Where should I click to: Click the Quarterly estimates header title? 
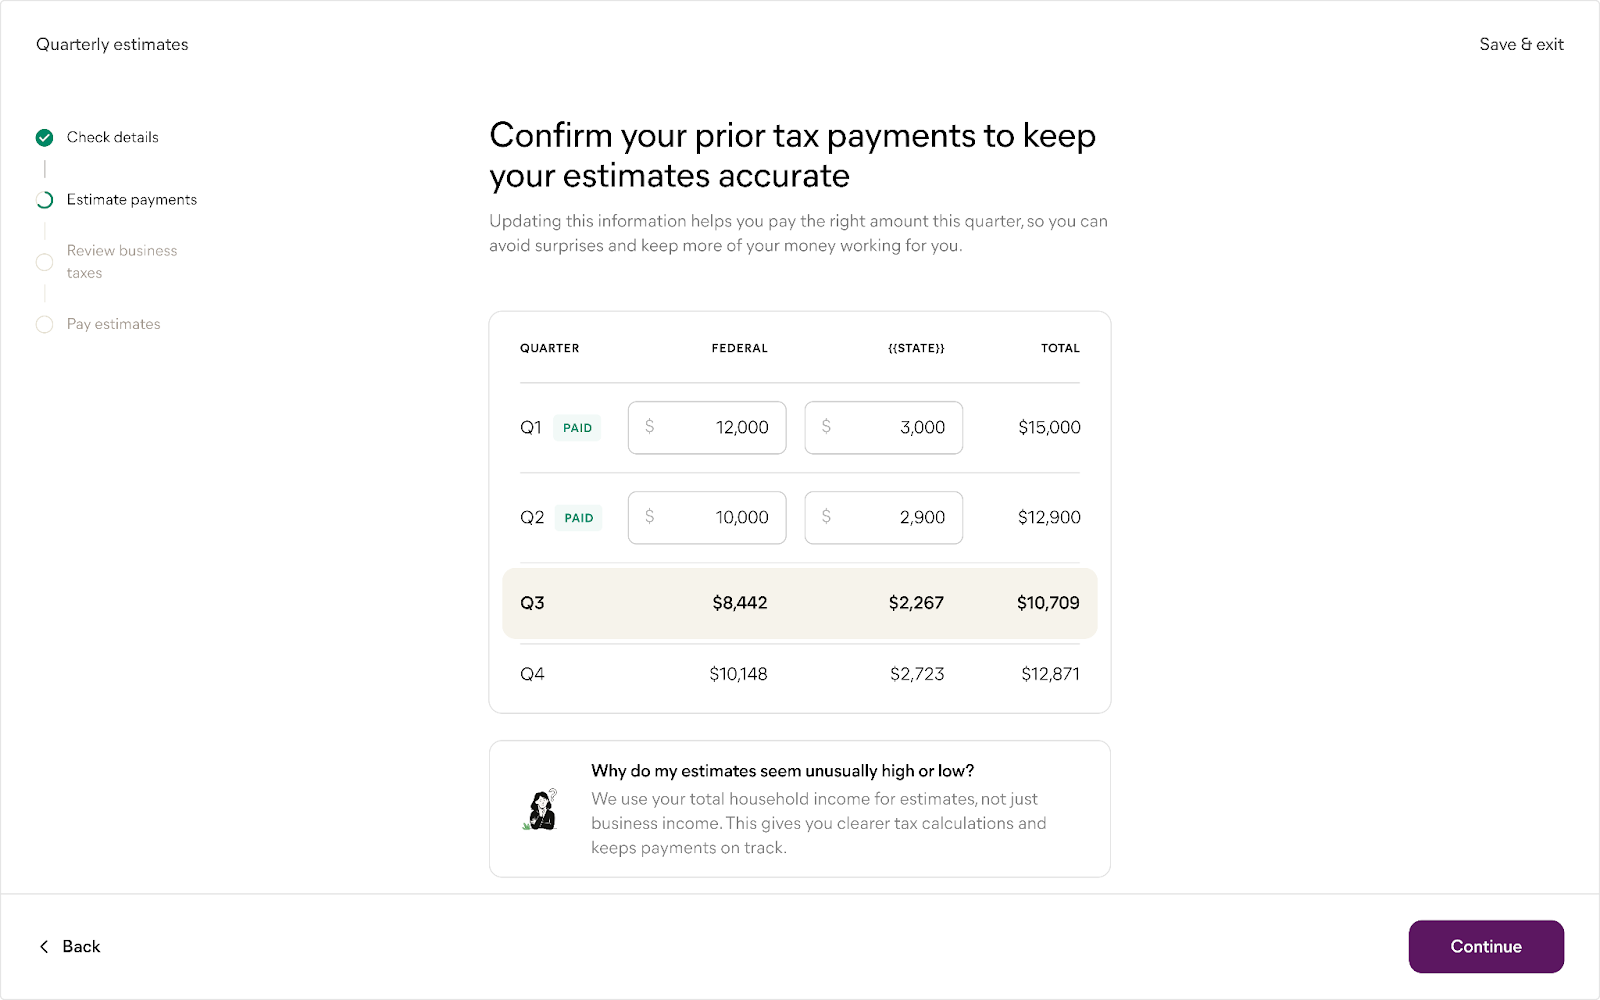112,45
